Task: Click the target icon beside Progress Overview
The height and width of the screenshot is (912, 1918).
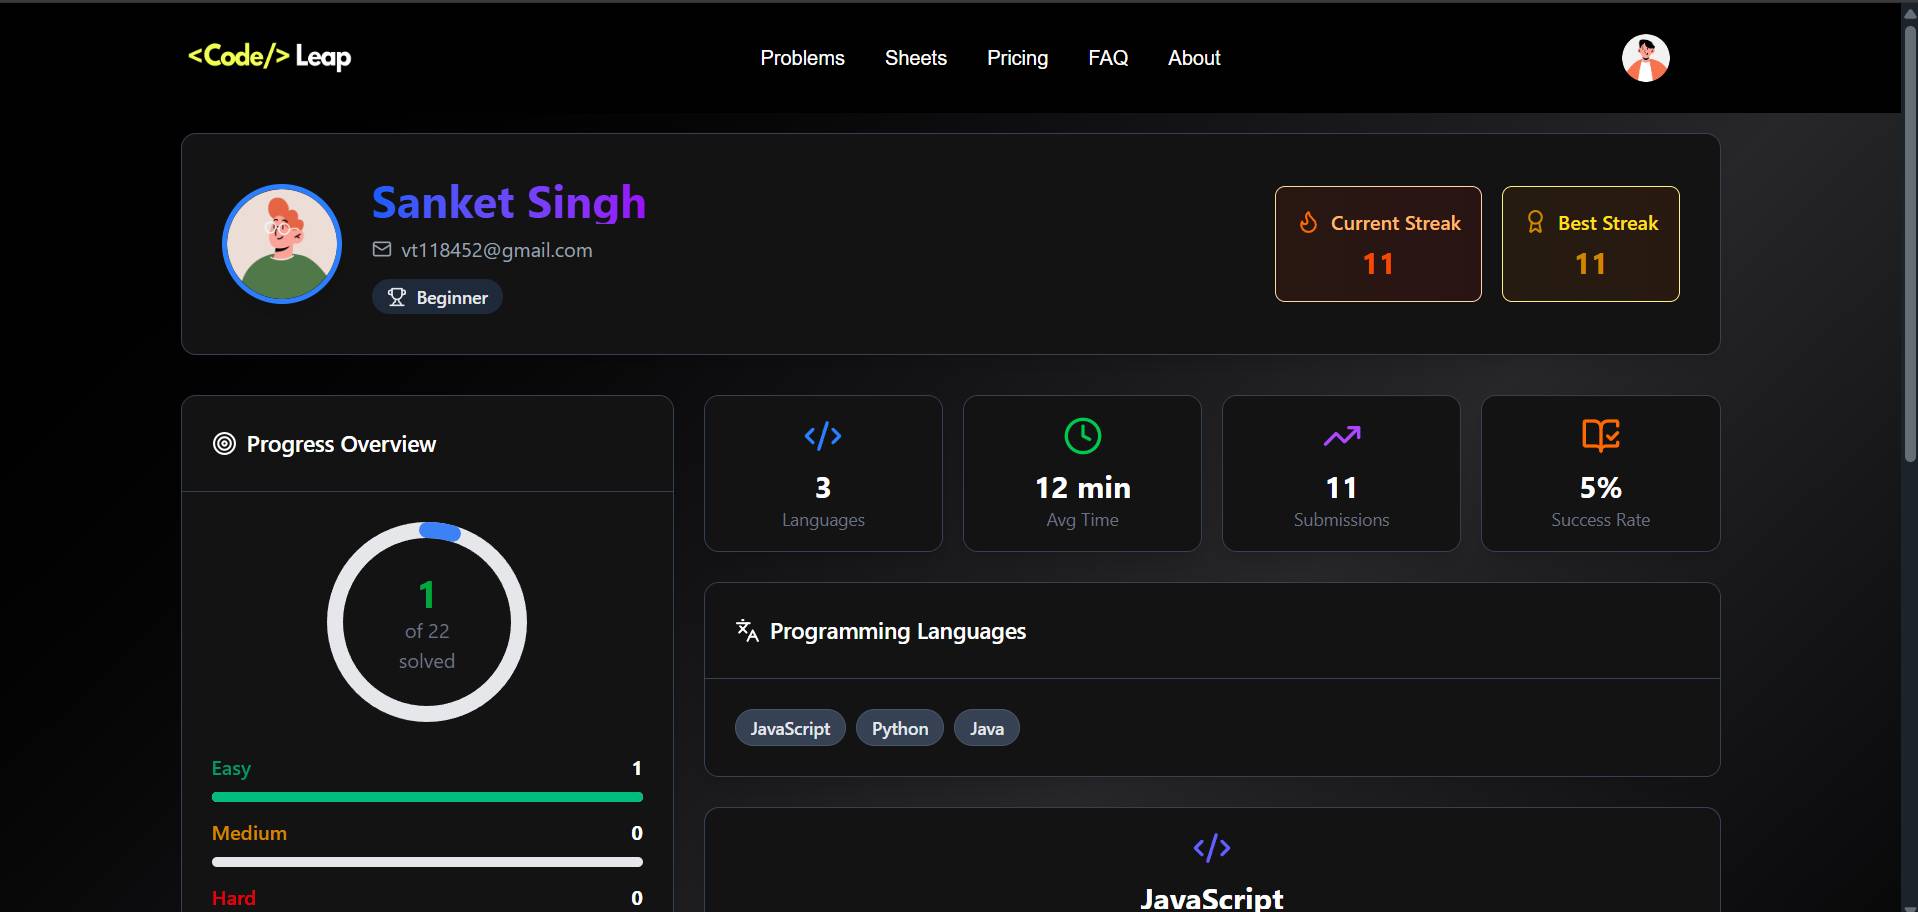Action: point(224,444)
